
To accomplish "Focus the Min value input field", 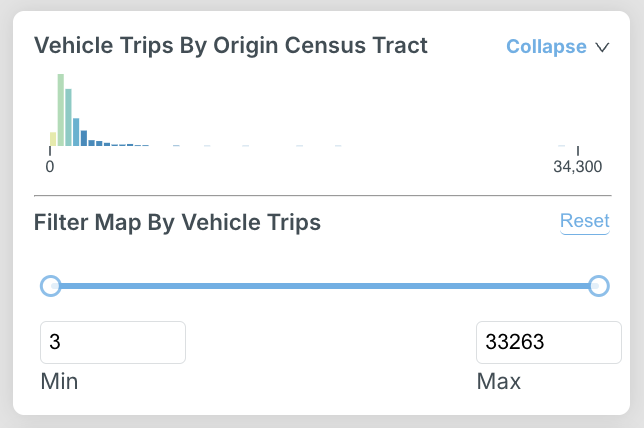I will 112,342.
